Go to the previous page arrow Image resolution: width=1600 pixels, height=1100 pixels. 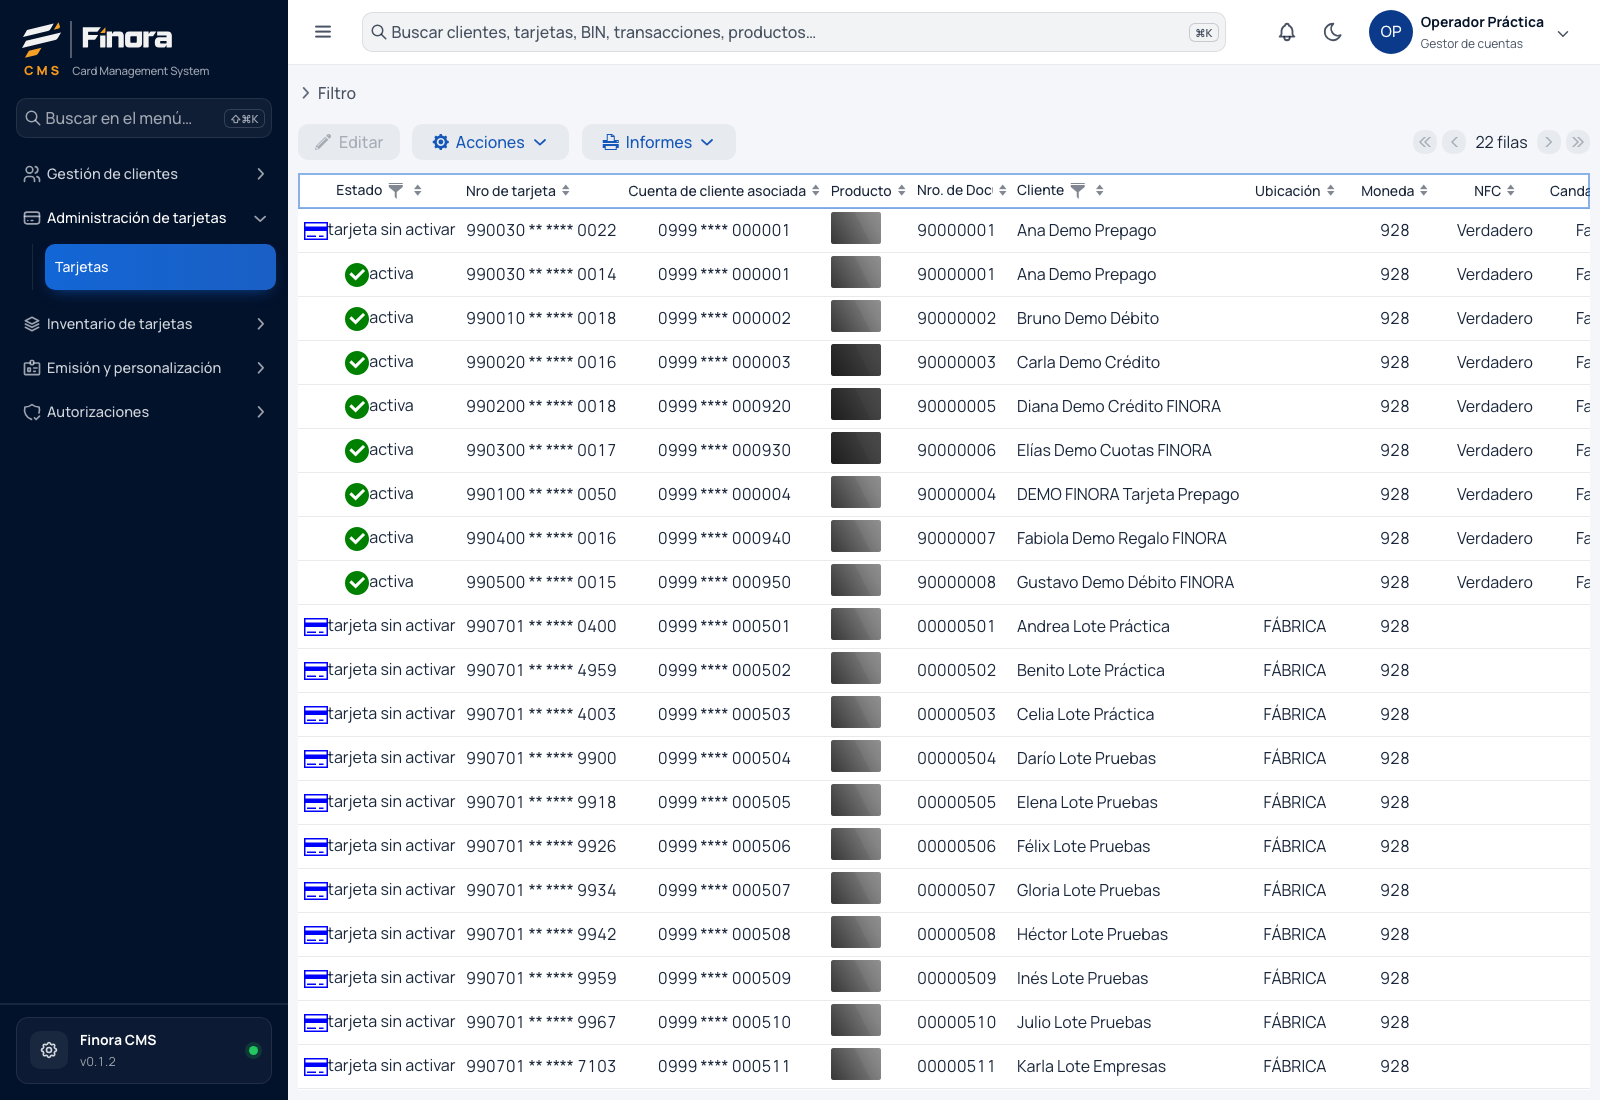(x=1455, y=142)
